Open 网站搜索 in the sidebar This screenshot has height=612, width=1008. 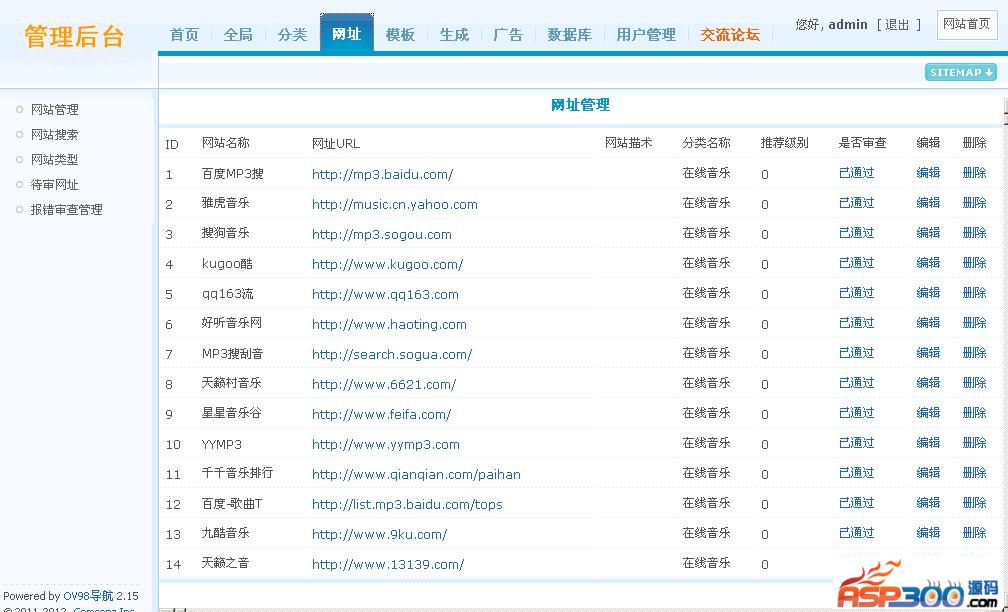[54, 135]
